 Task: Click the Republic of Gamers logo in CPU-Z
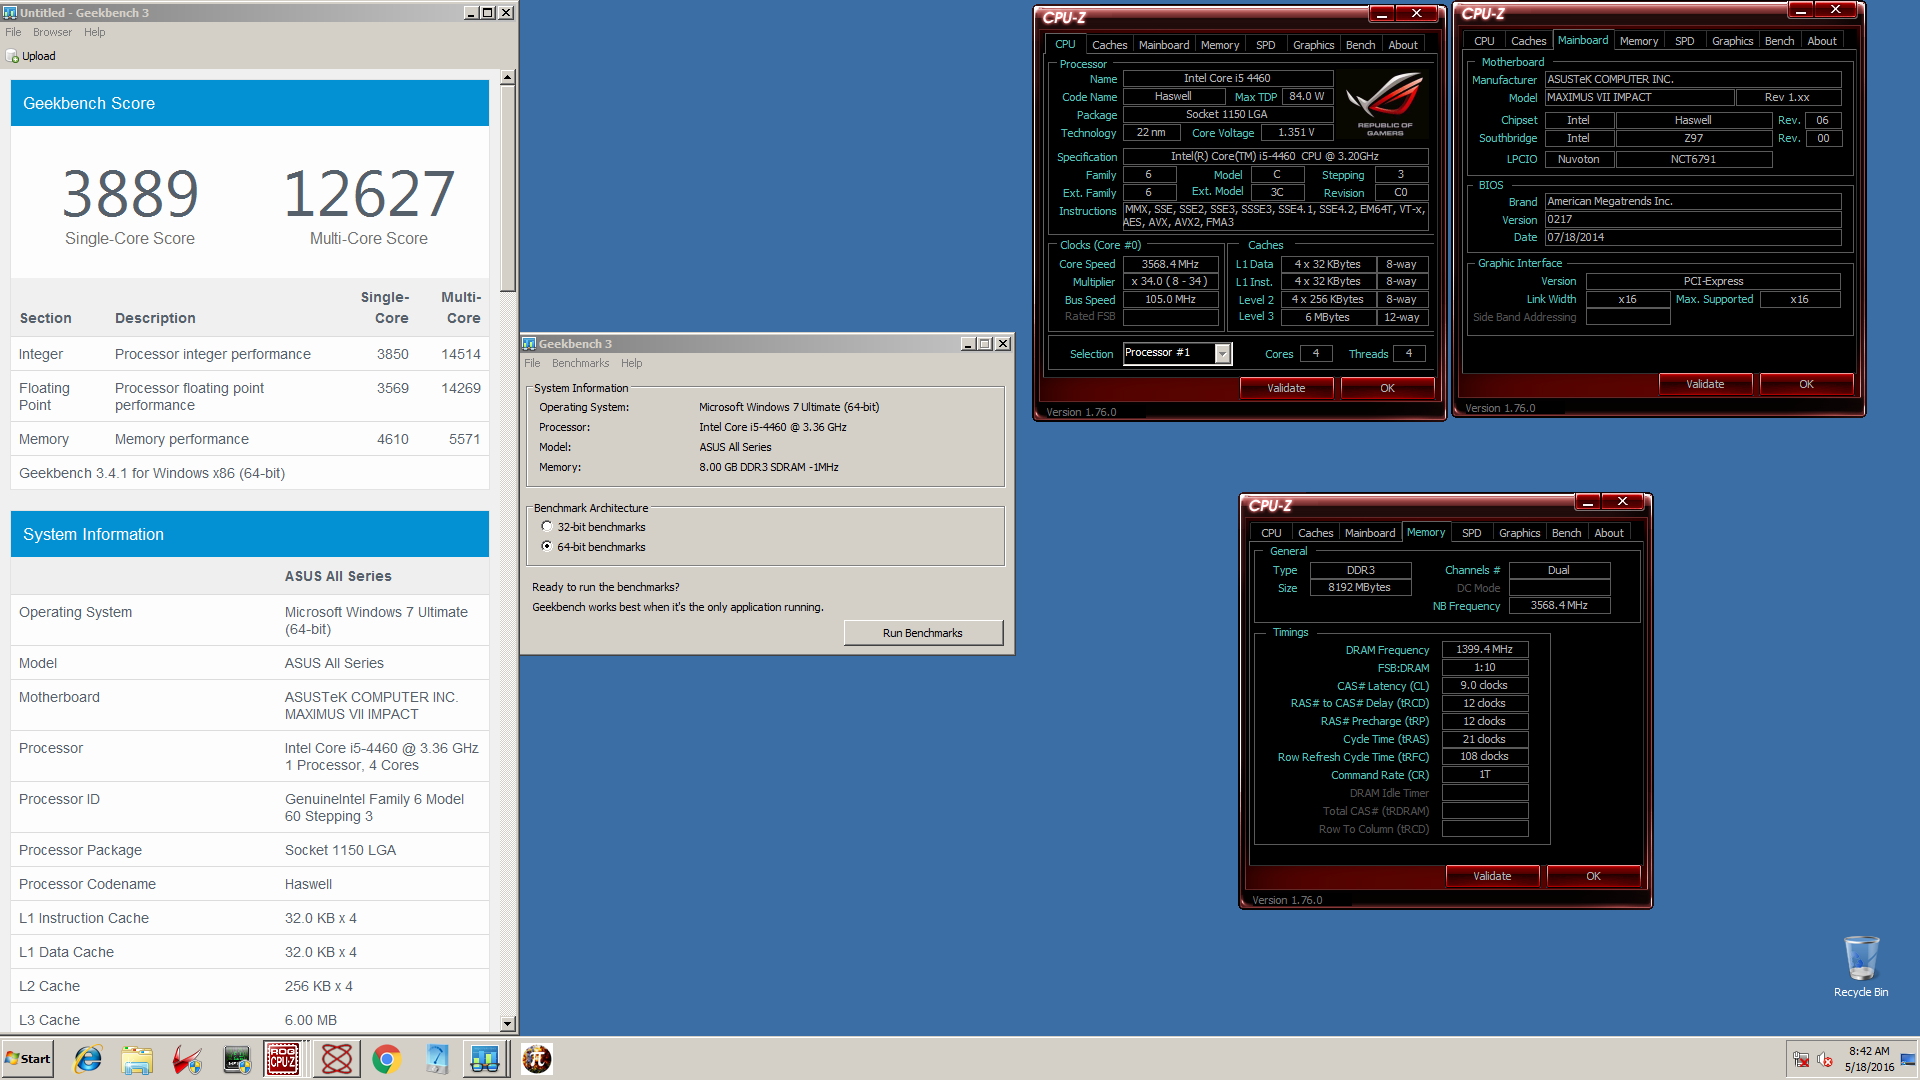[1385, 104]
